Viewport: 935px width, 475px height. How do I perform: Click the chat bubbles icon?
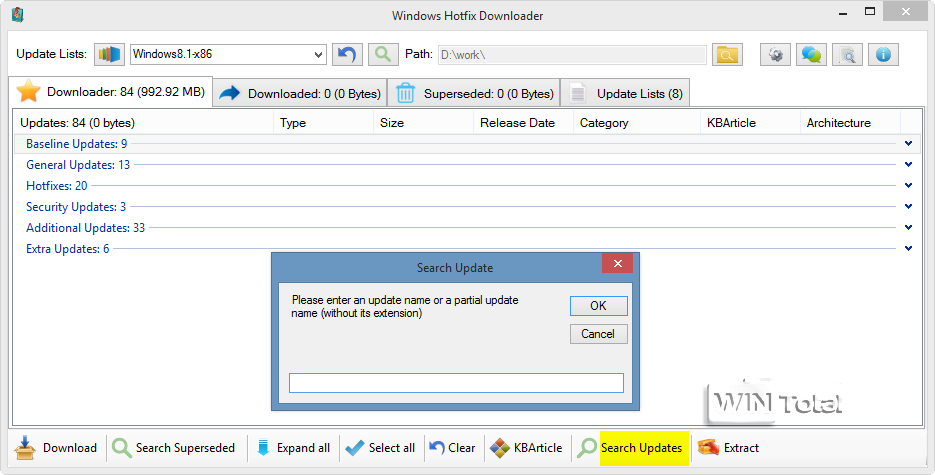click(811, 55)
